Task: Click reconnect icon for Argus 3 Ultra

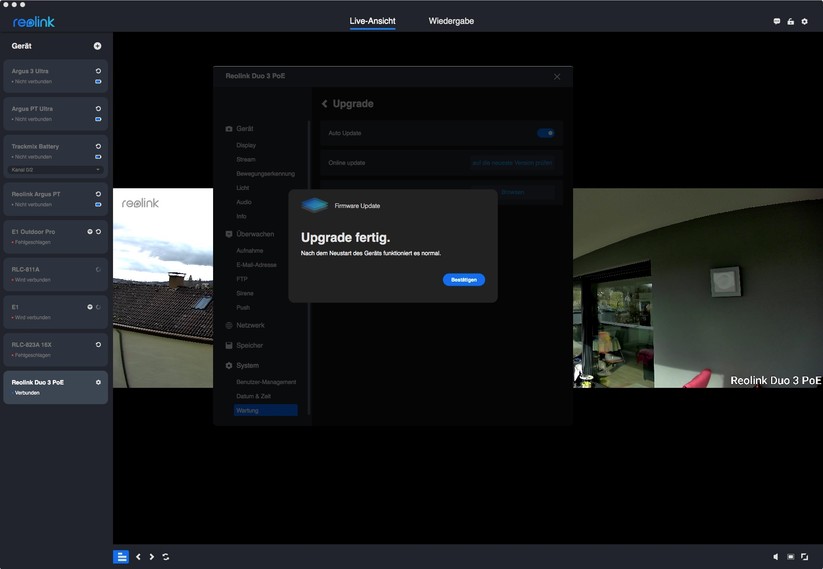Action: 98,71
